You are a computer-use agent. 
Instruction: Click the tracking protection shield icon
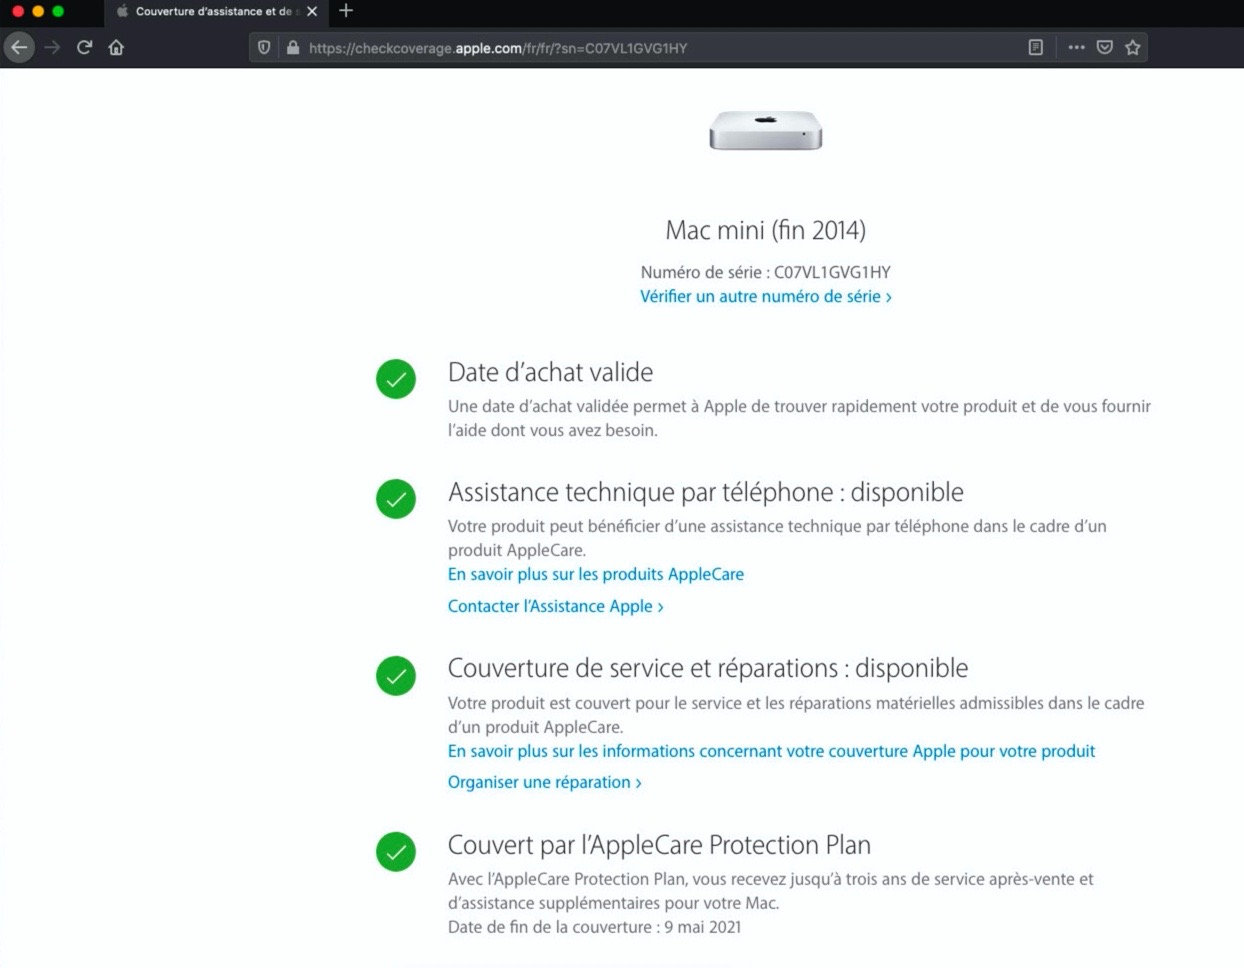point(264,47)
